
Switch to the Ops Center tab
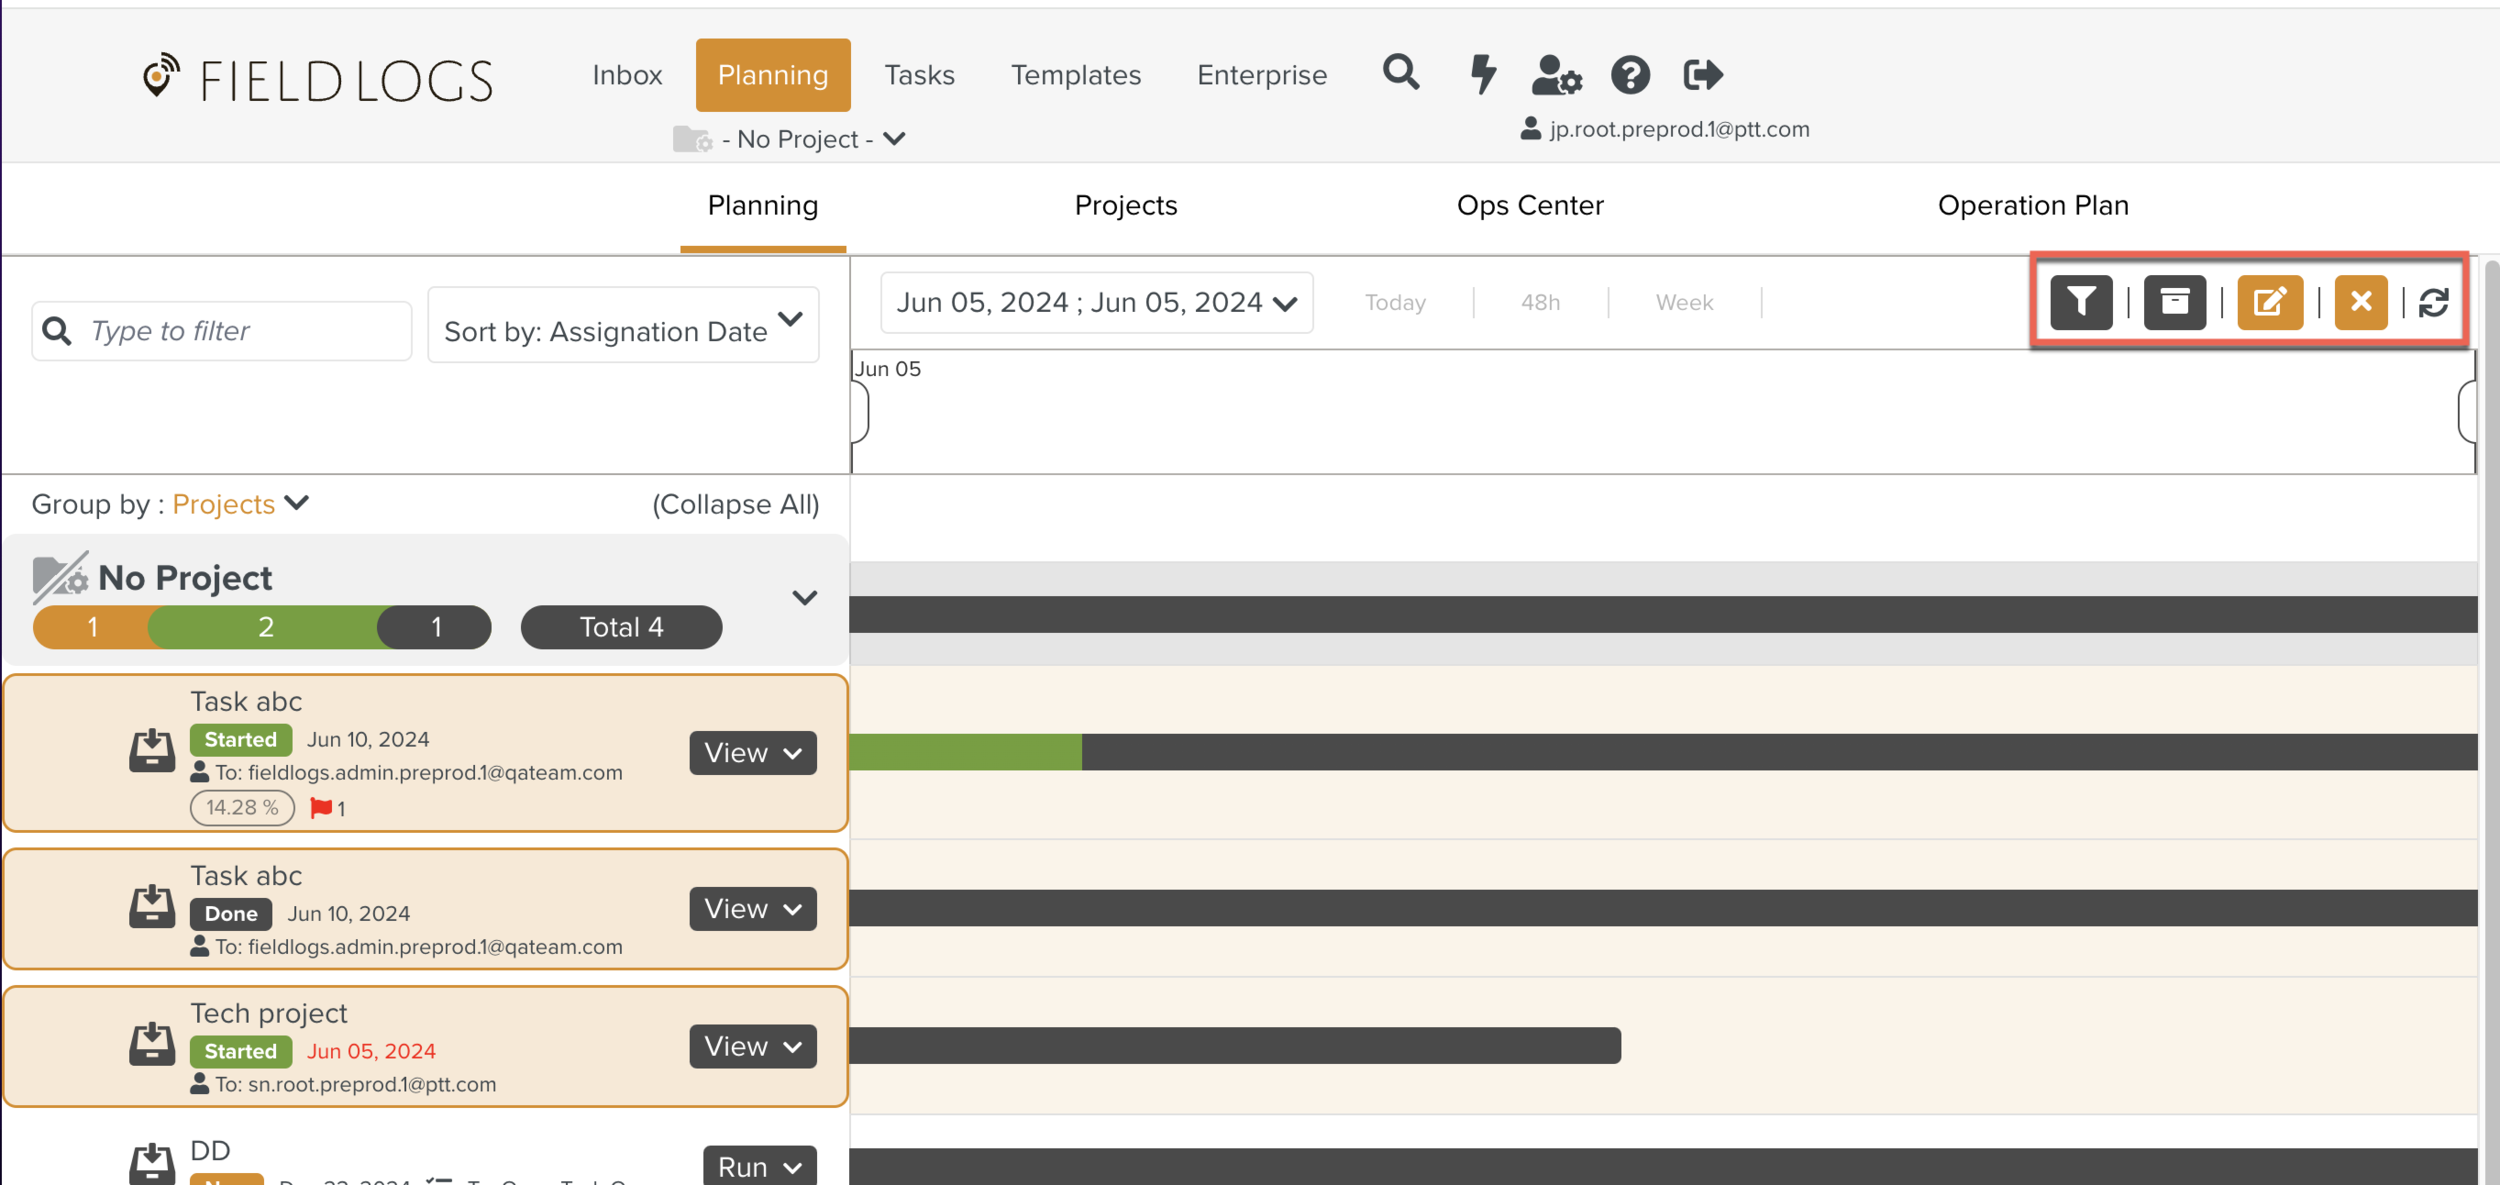tap(1529, 205)
